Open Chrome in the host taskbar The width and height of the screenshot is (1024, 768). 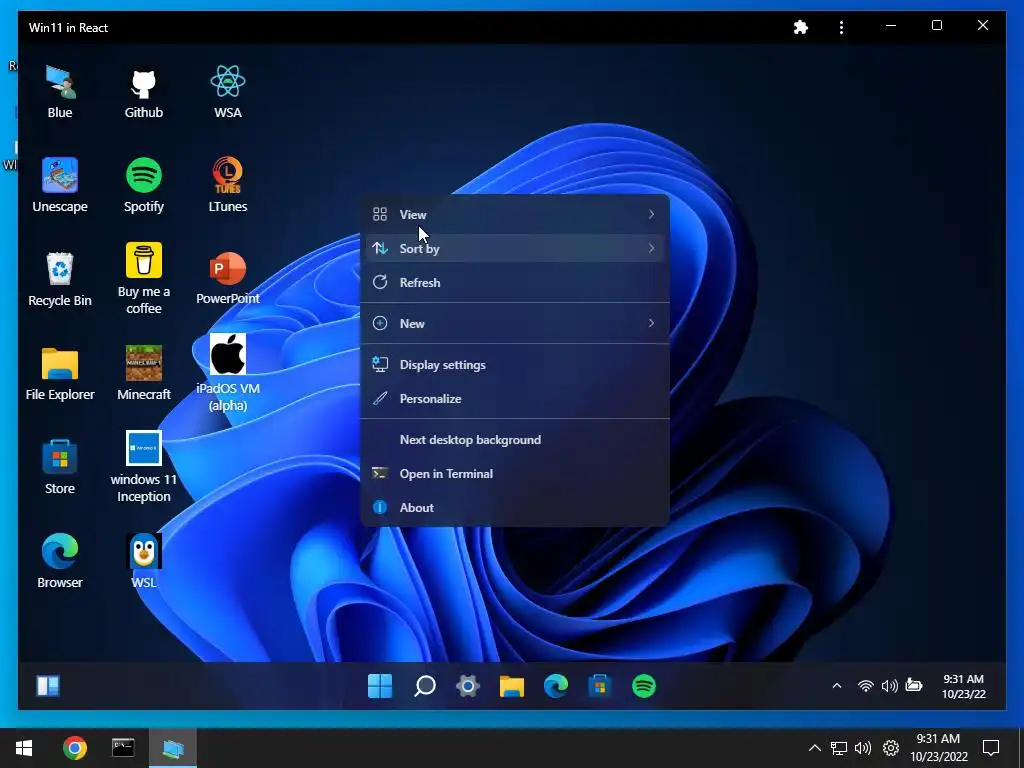[74, 748]
